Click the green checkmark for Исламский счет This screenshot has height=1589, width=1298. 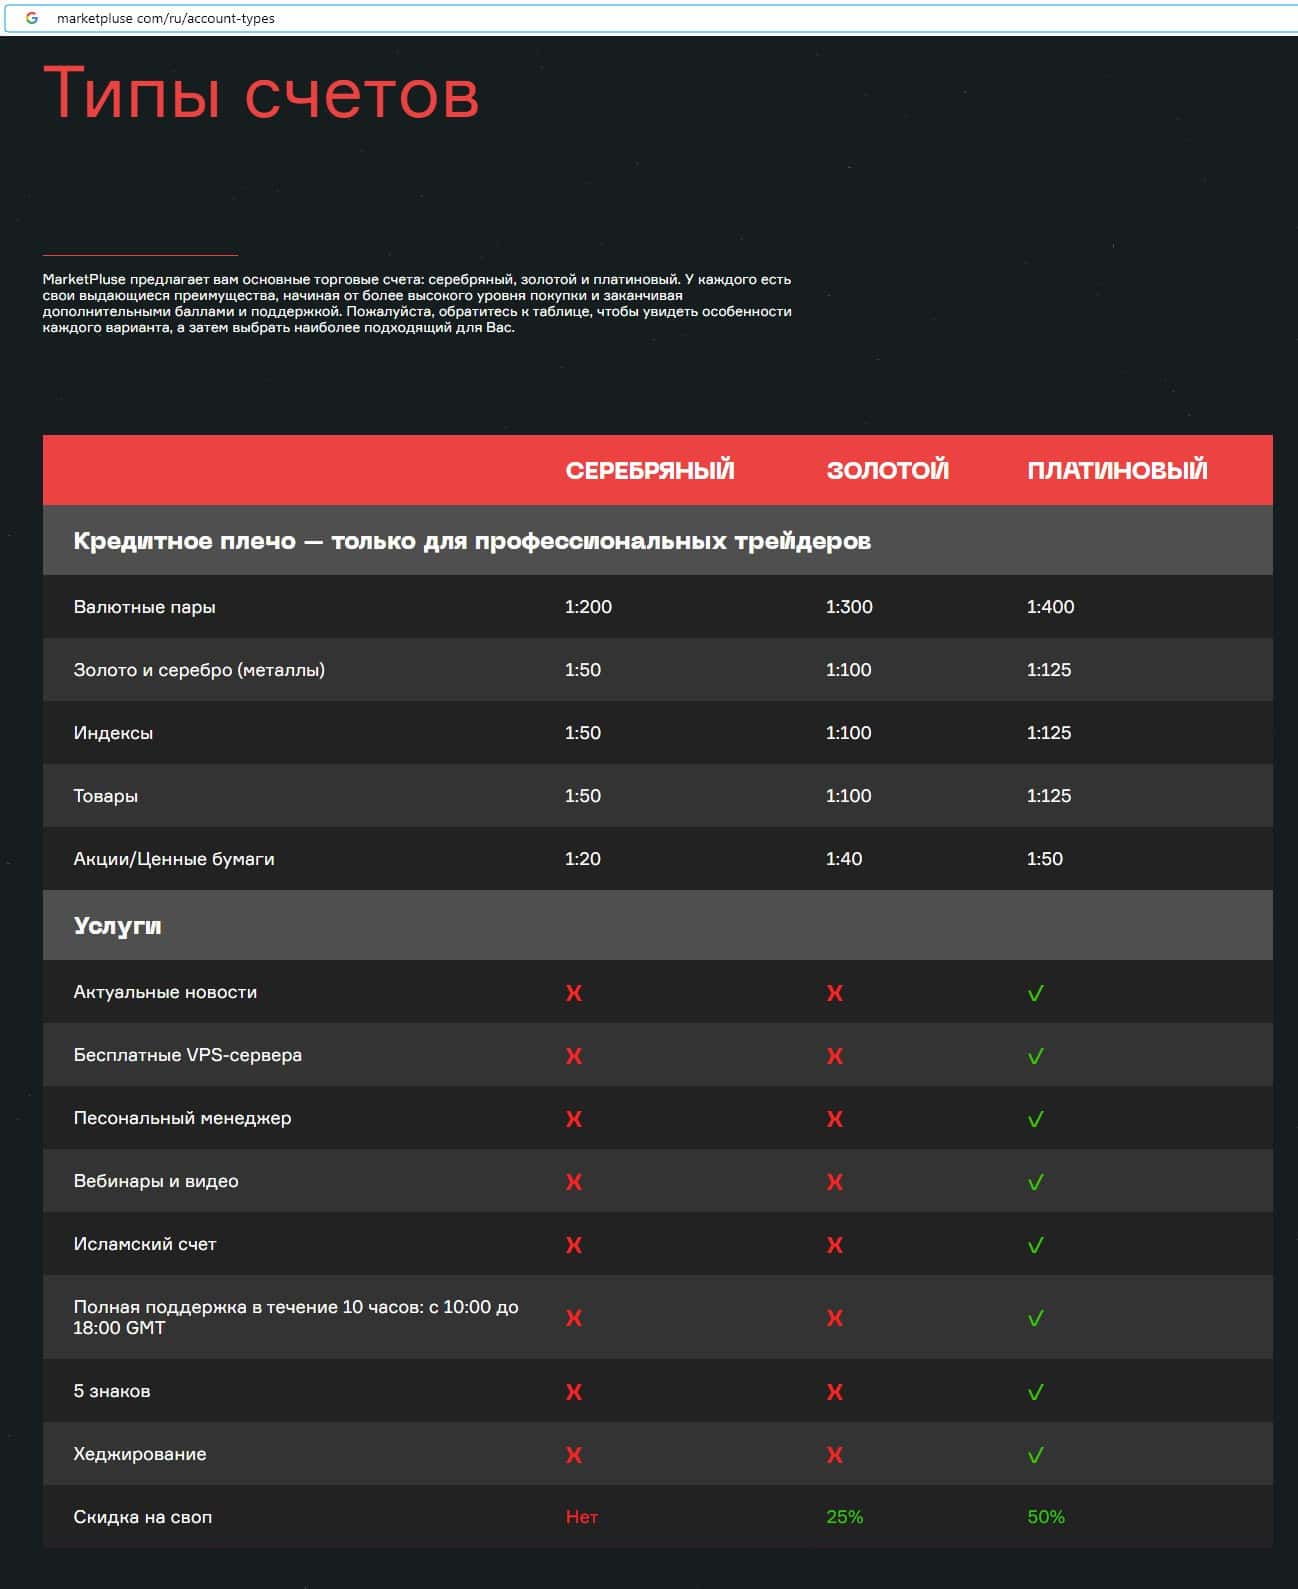pyautogui.click(x=1036, y=1245)
